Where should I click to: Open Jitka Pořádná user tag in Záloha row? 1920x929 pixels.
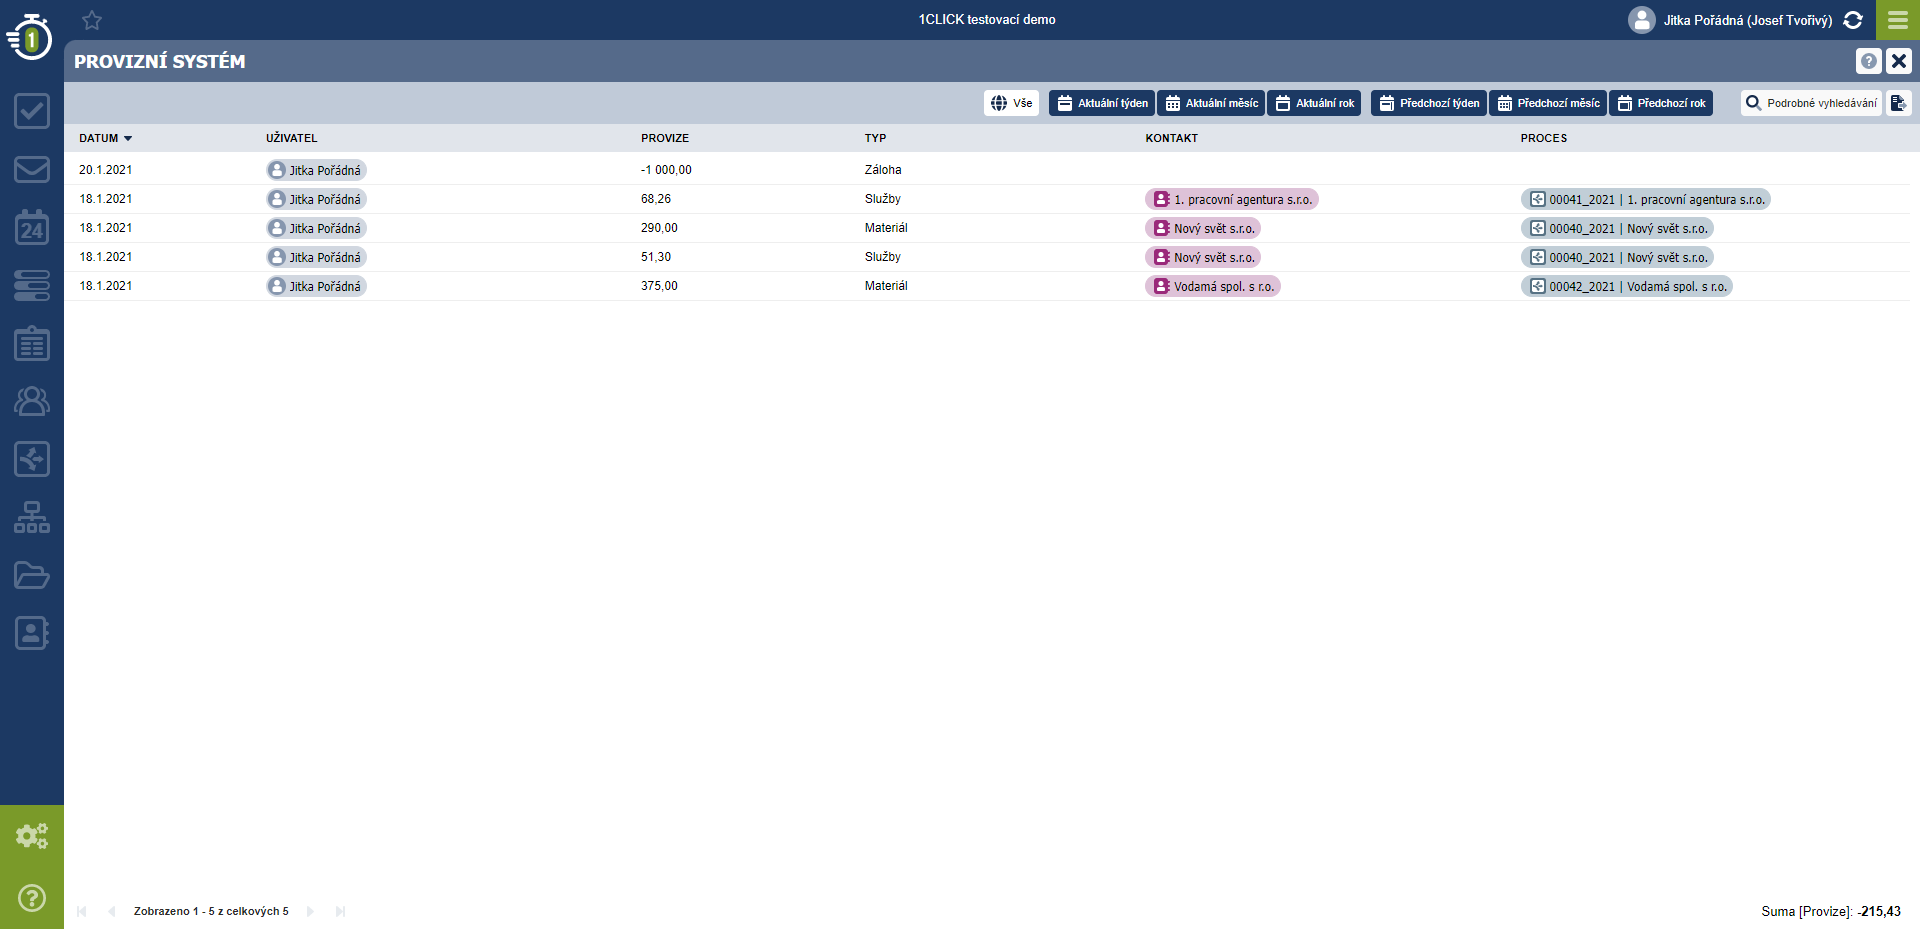click(316, 170)
